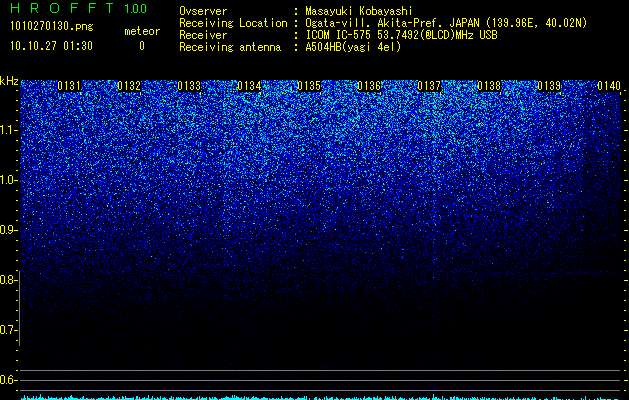Click the 1.1 frequency axis label
Viewport: 629px width, 400px height.
(x=8, y=130)
